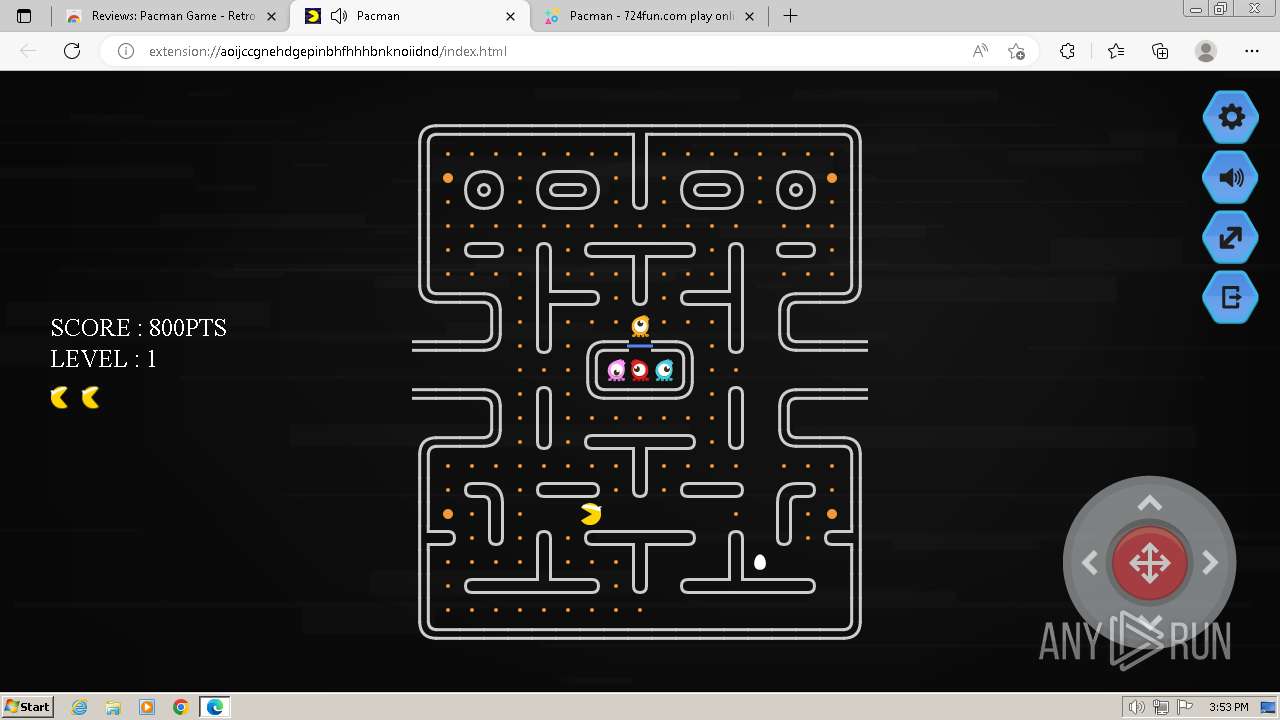The image size is (1280, 720).
Task: Move Pacman up with the joystick up arrow
Action: pyautogui.click(x=1150, y=503)
